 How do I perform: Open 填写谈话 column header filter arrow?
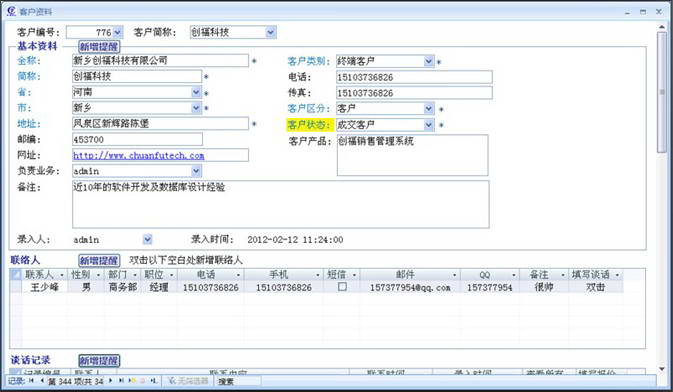click(x=617, y=275)
